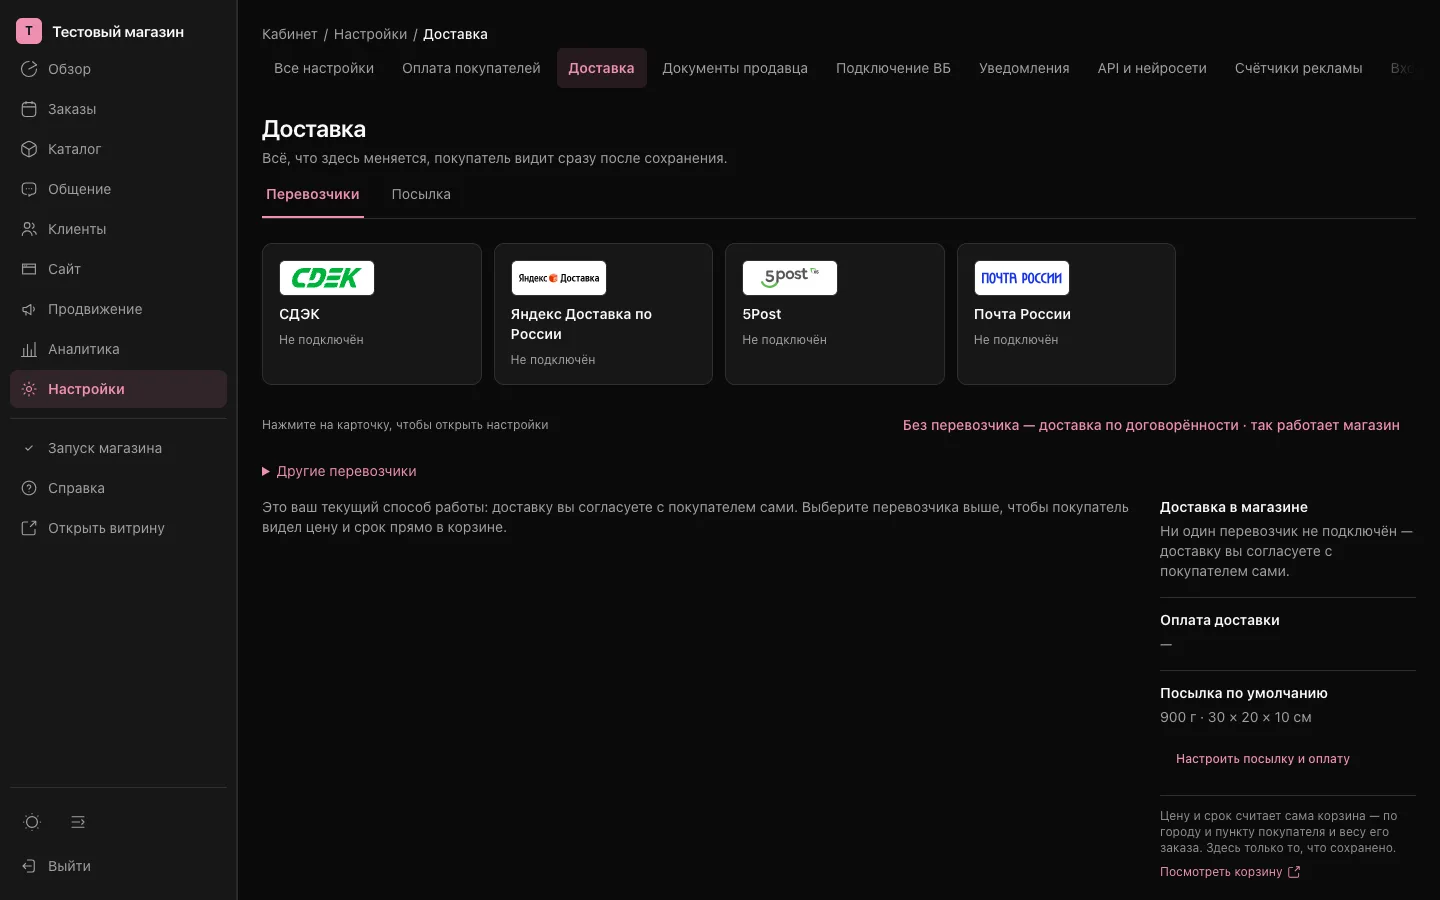The image size is (1440, 900).
Task: Expand the Другие перевозчики section
Action: pos(339,471)
